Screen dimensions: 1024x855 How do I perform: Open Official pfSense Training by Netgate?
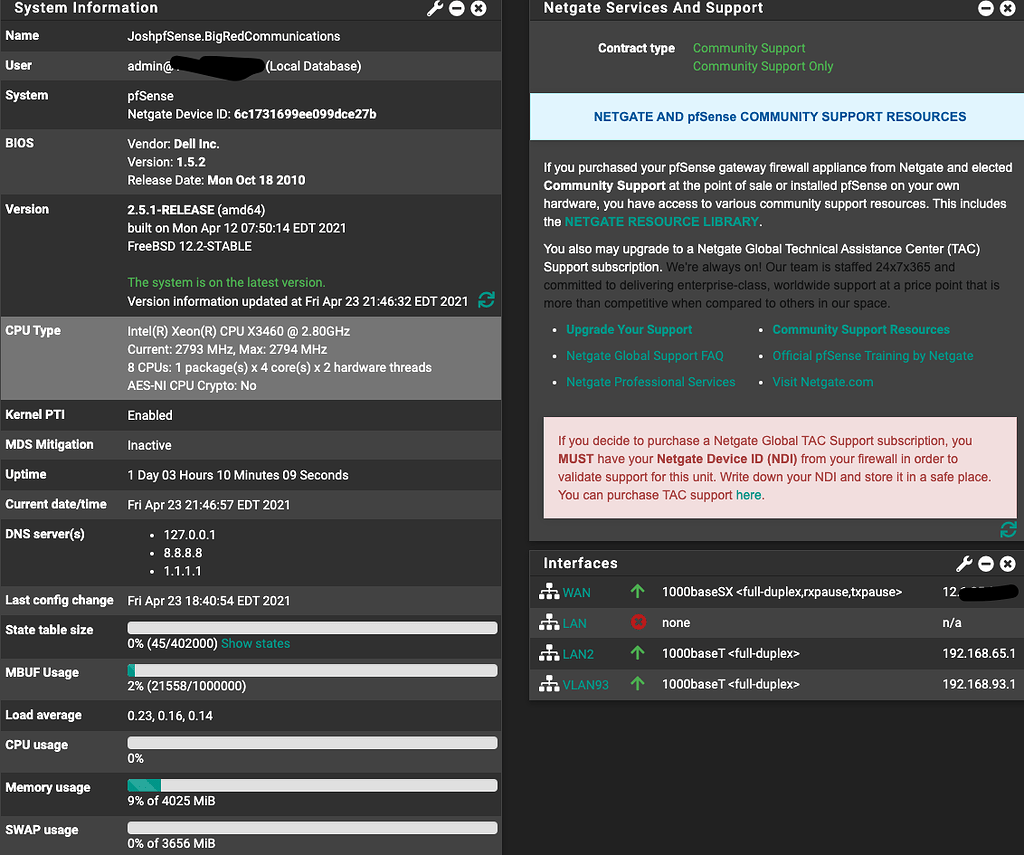coord(872,356)
